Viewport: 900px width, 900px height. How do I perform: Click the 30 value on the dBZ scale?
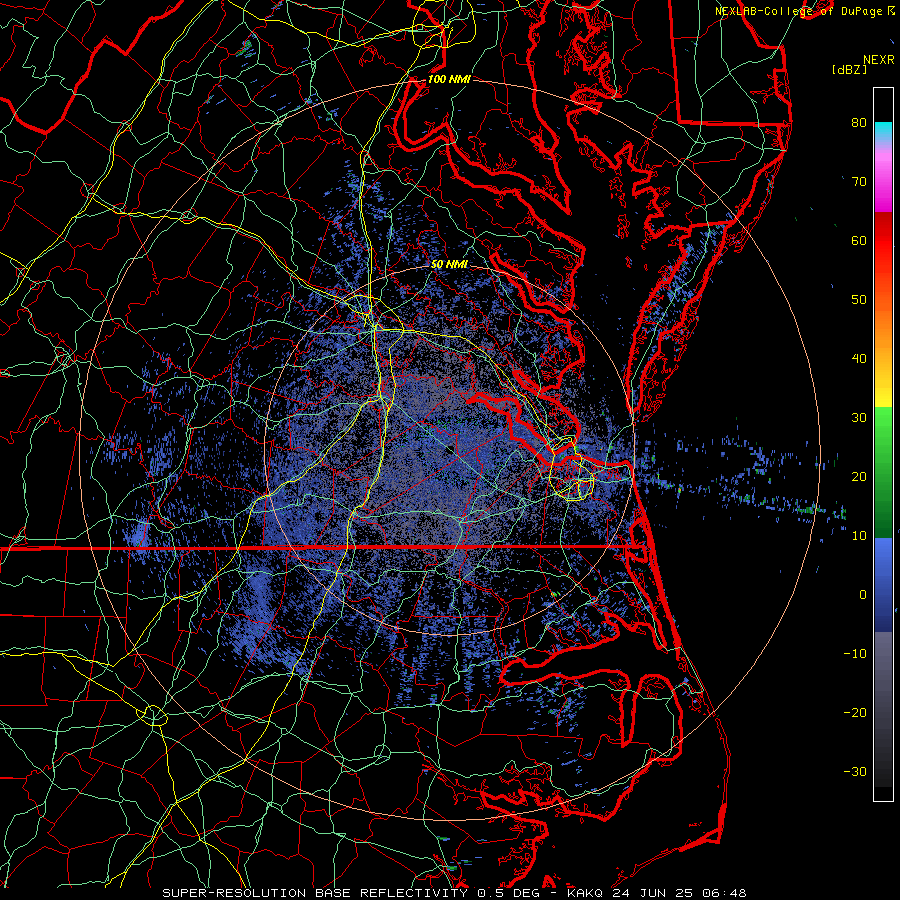click(859, 417)
